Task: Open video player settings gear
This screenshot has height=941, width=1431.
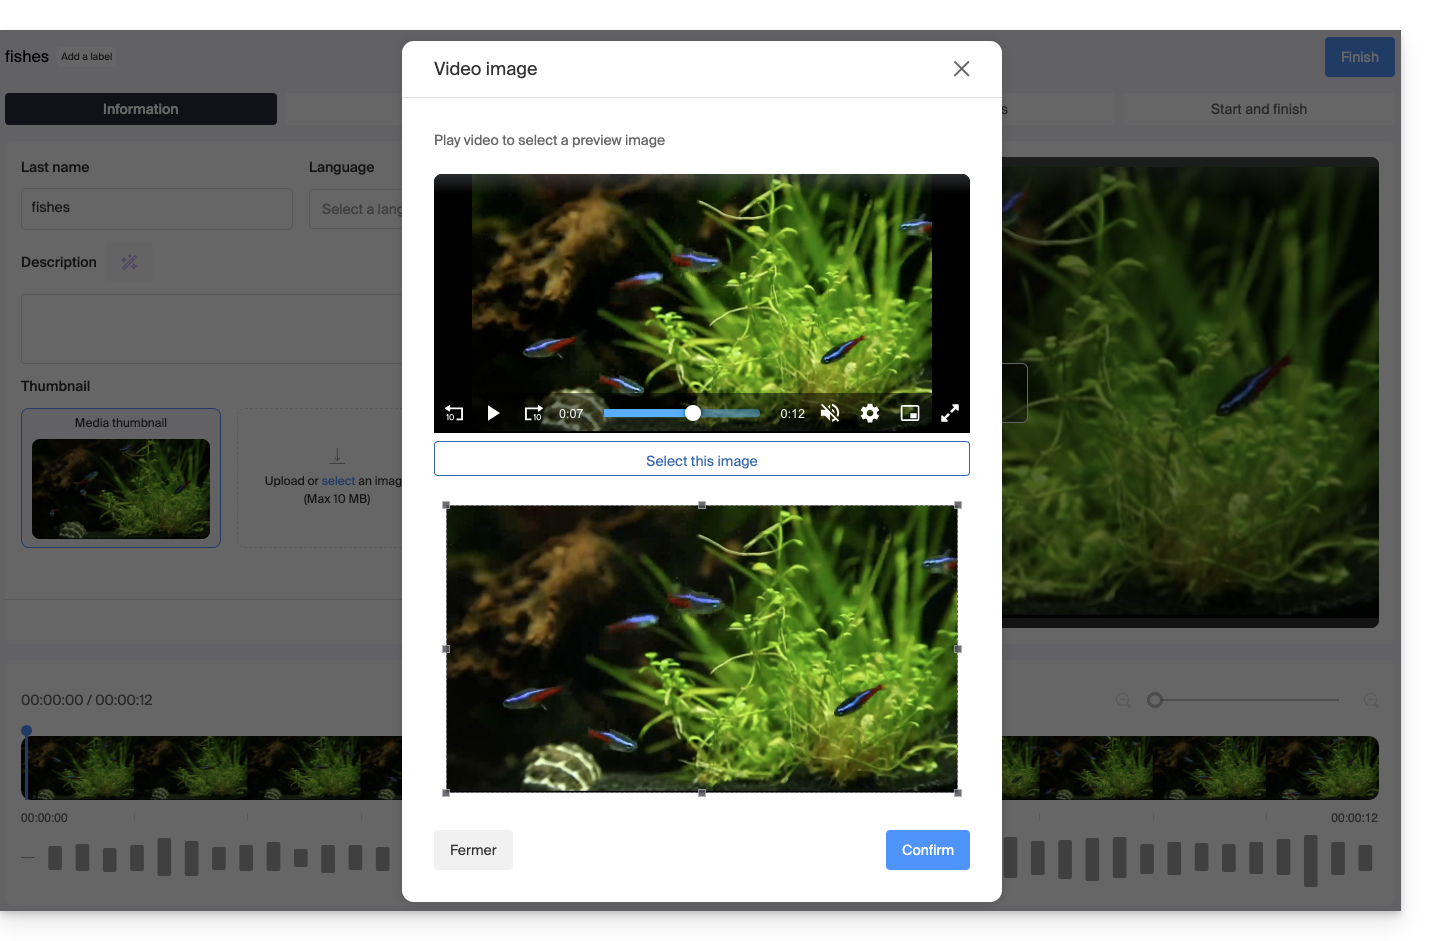Action: tap(870, 413)
